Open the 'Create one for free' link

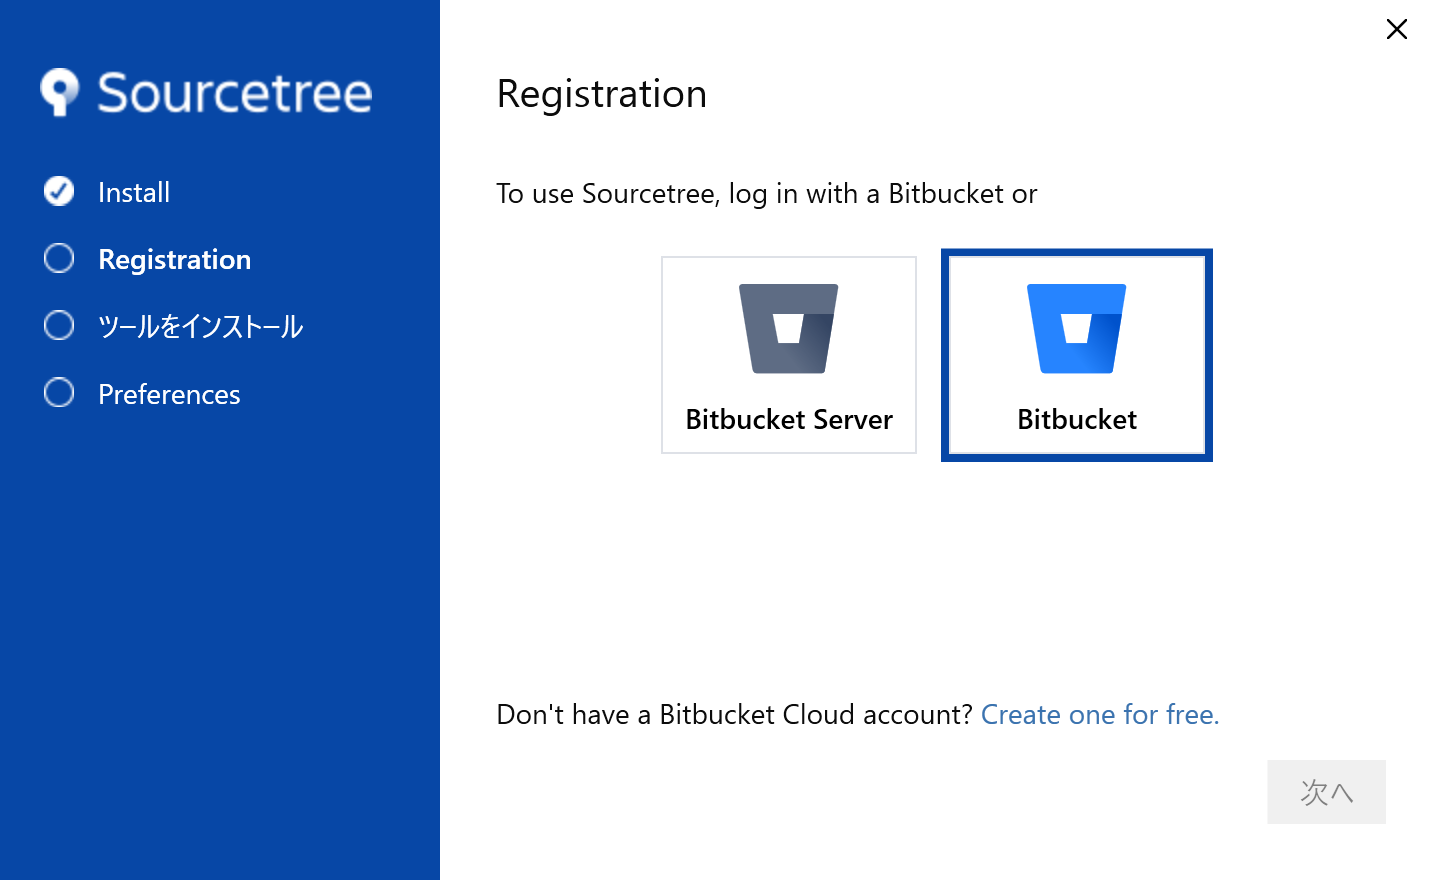tap(1100, 715)
